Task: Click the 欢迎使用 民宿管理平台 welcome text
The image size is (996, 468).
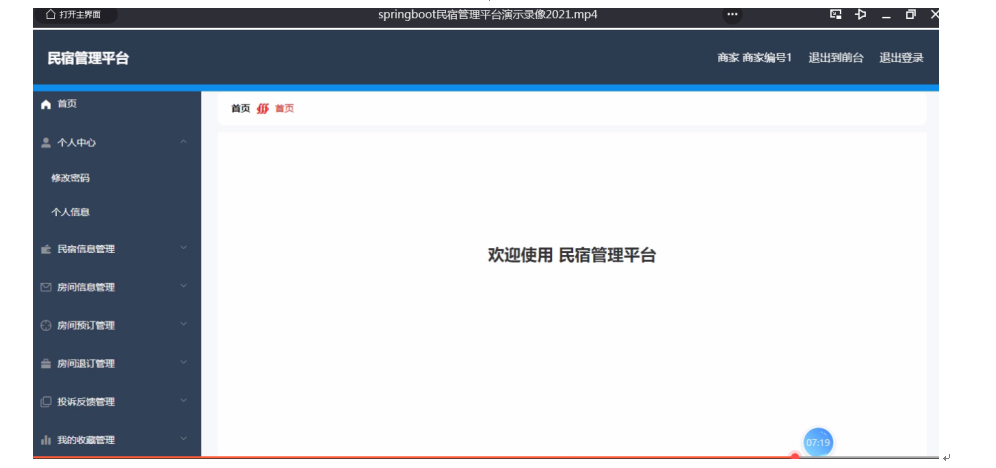Action: (x=572, y=256)
